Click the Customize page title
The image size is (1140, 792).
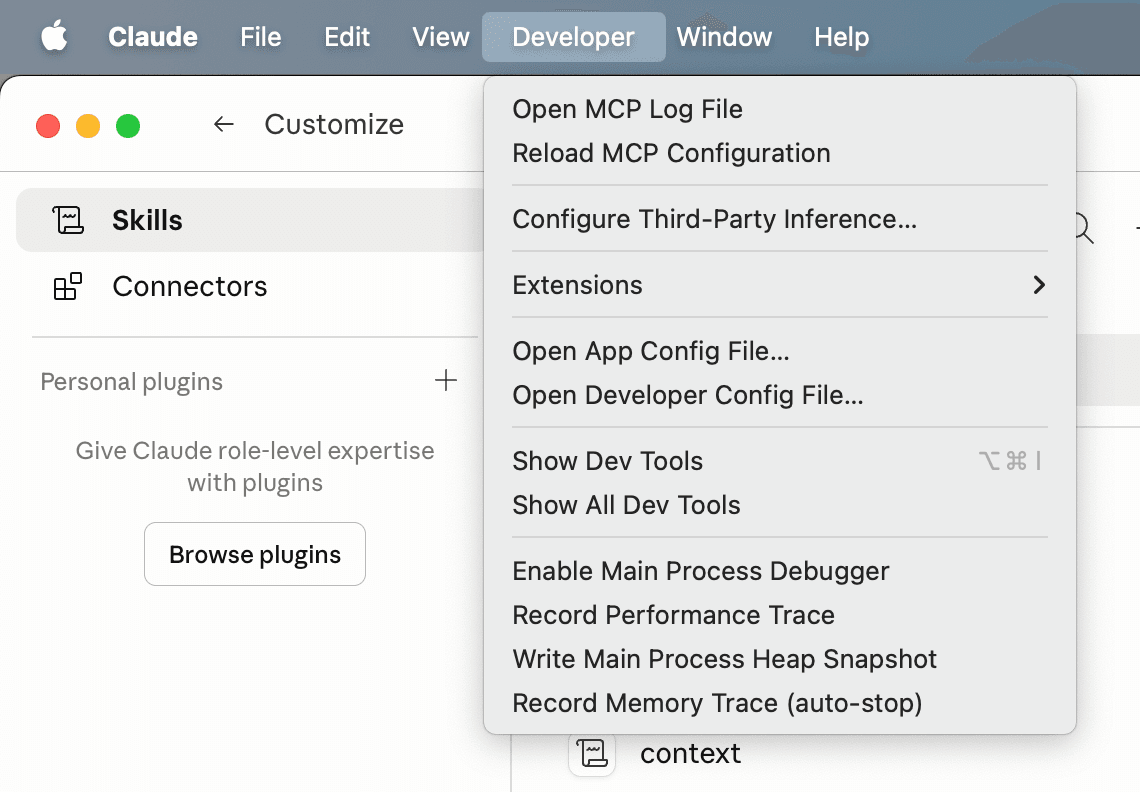[x=334, y=124]
